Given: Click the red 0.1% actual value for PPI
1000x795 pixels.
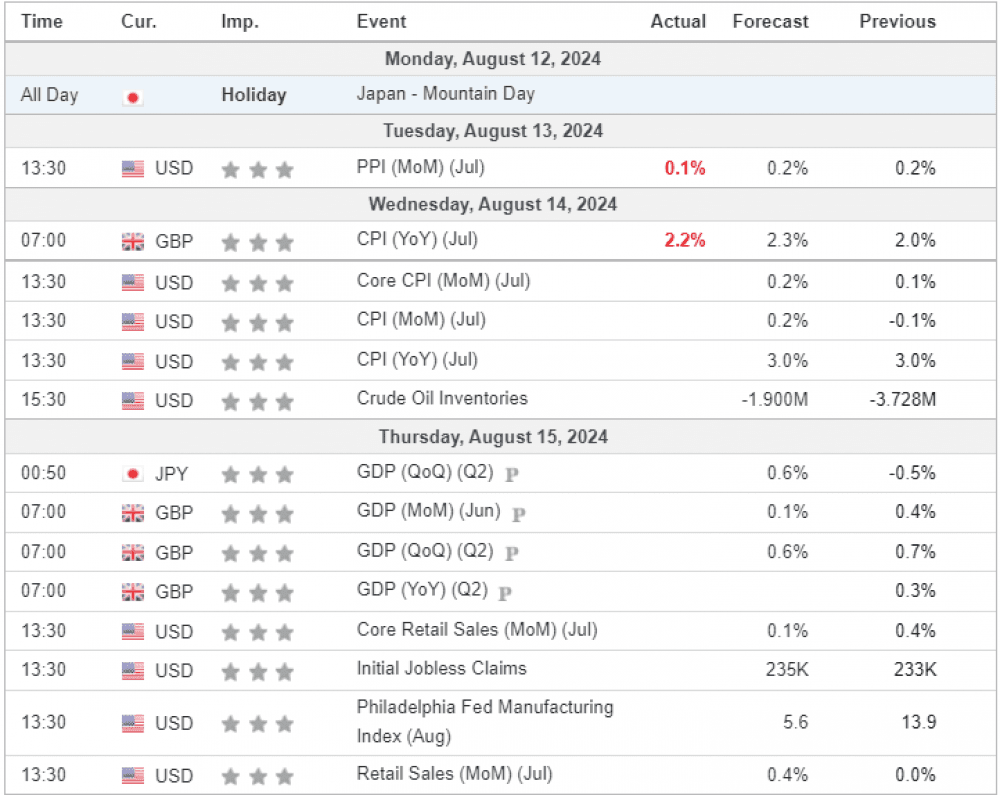Looking at the screenshot, I should coord(685,168).
